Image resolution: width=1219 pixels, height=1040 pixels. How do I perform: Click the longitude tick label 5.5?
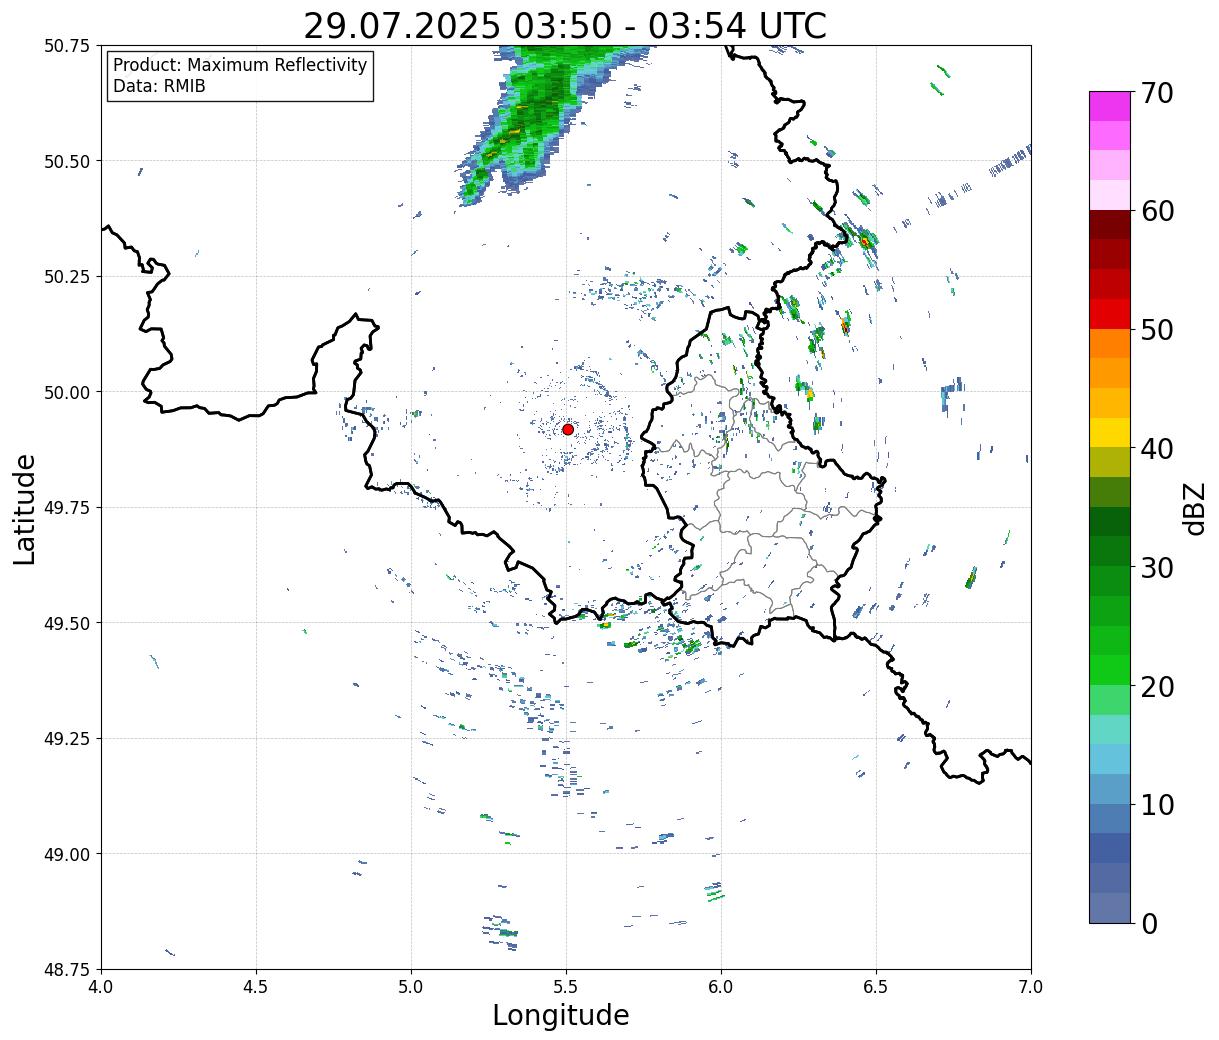pos(566,986)
